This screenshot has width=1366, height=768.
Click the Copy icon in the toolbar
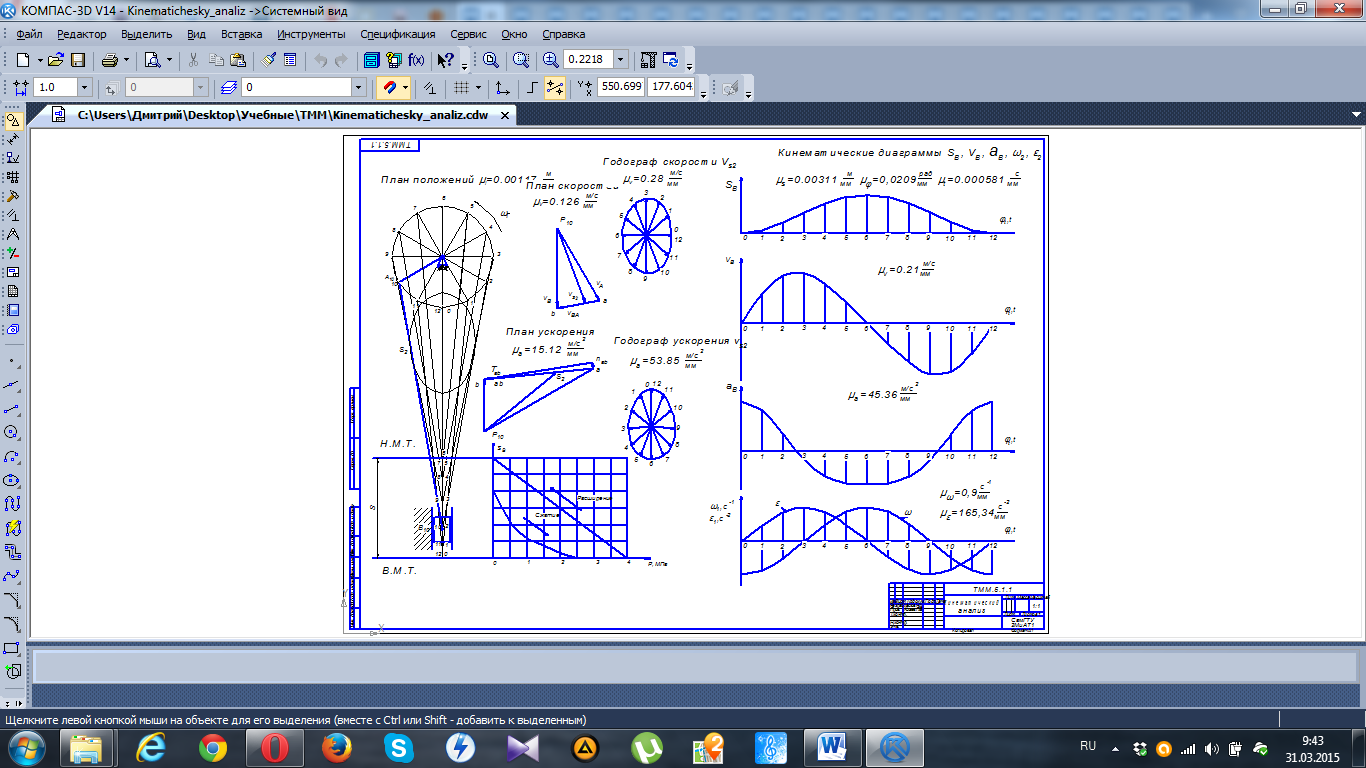tap(216, 60)
